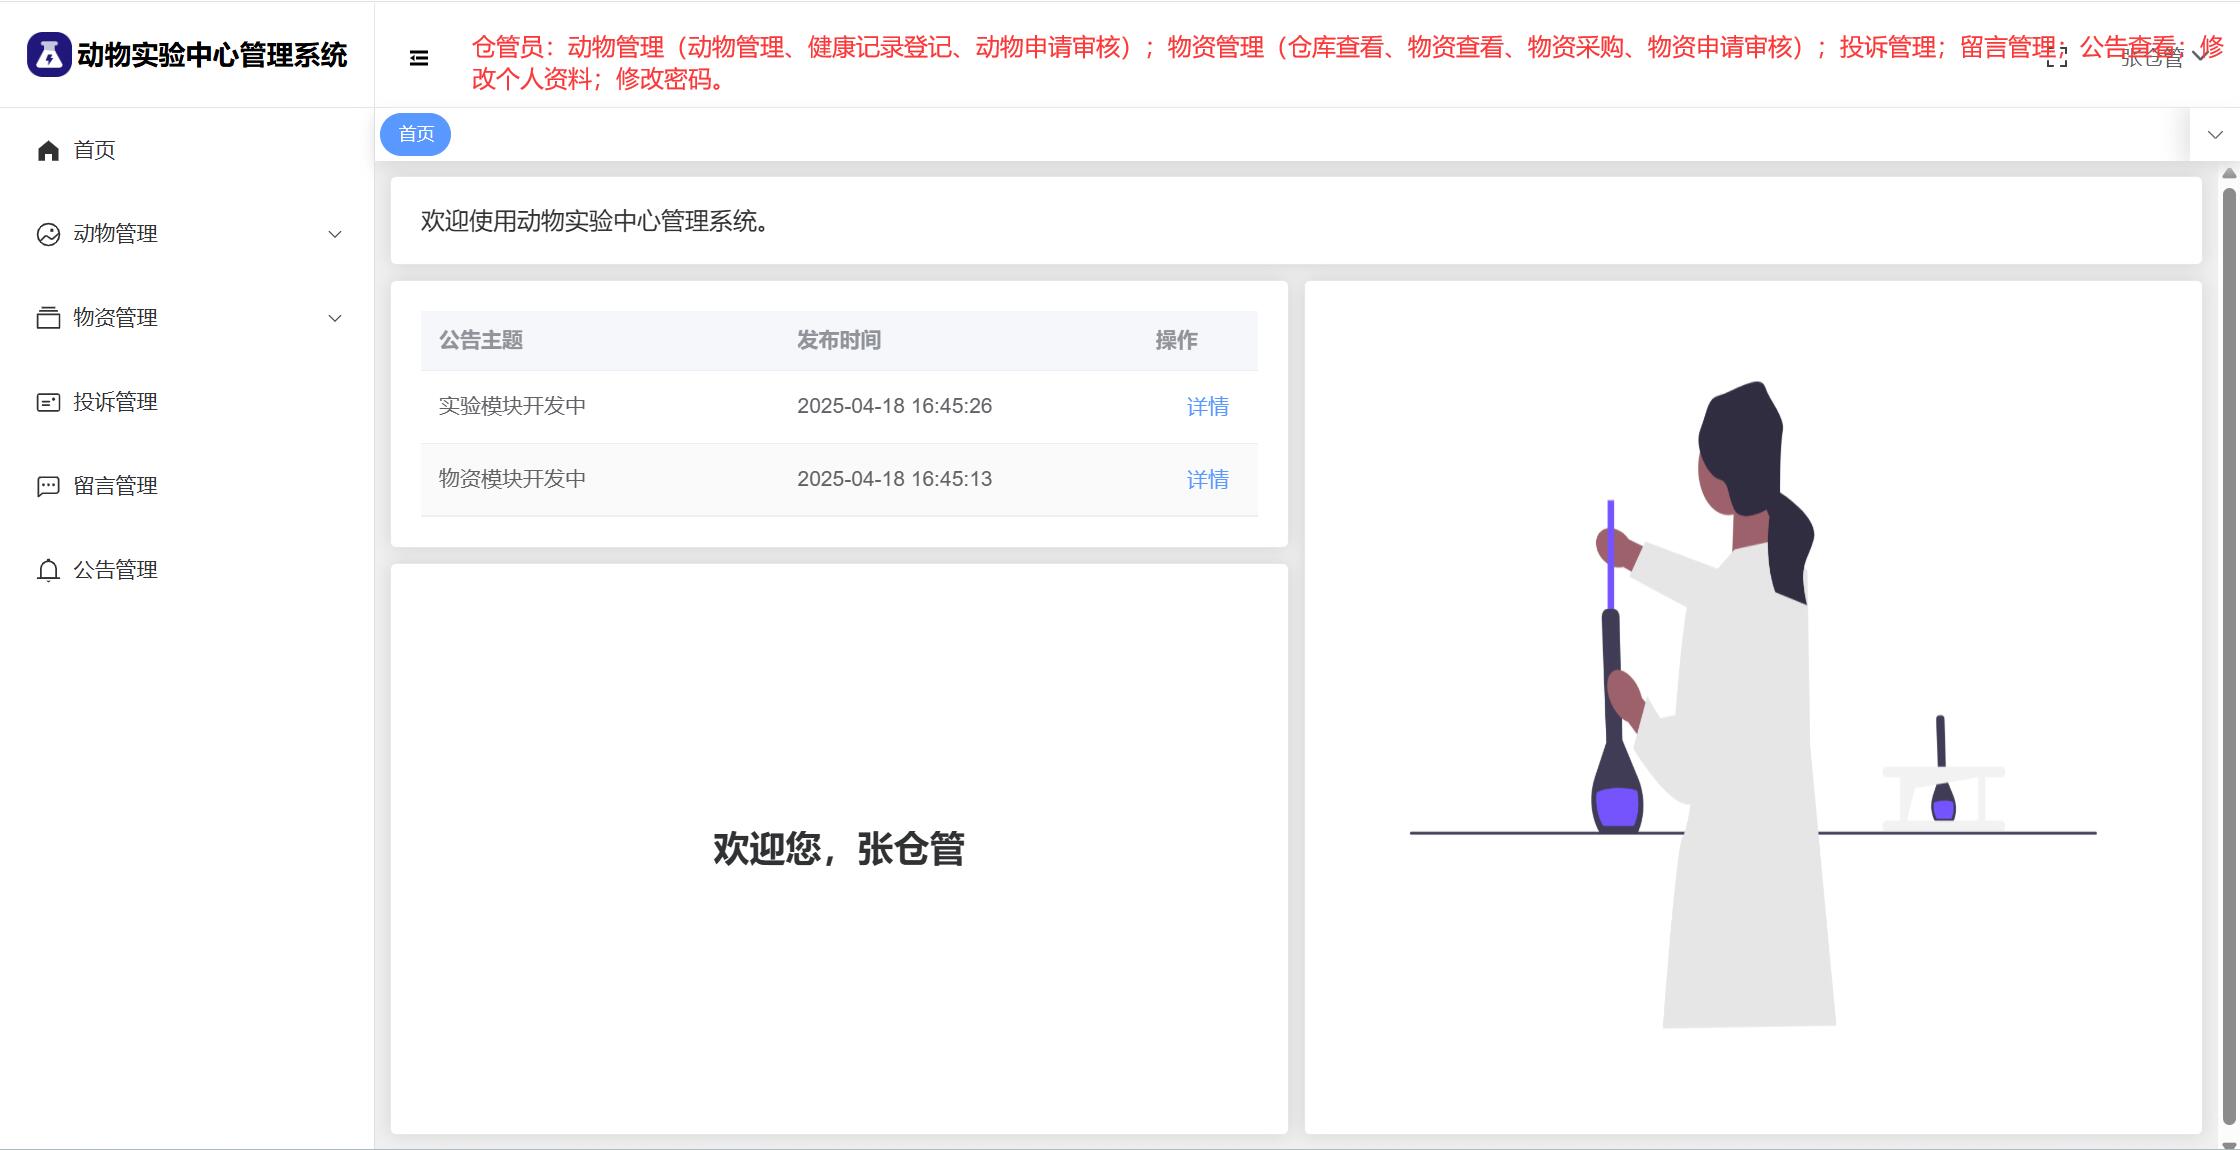Click the home icon beside 首页
Screen dimensions: 2240x1150
pyautogui.click(x=48, y=150)
